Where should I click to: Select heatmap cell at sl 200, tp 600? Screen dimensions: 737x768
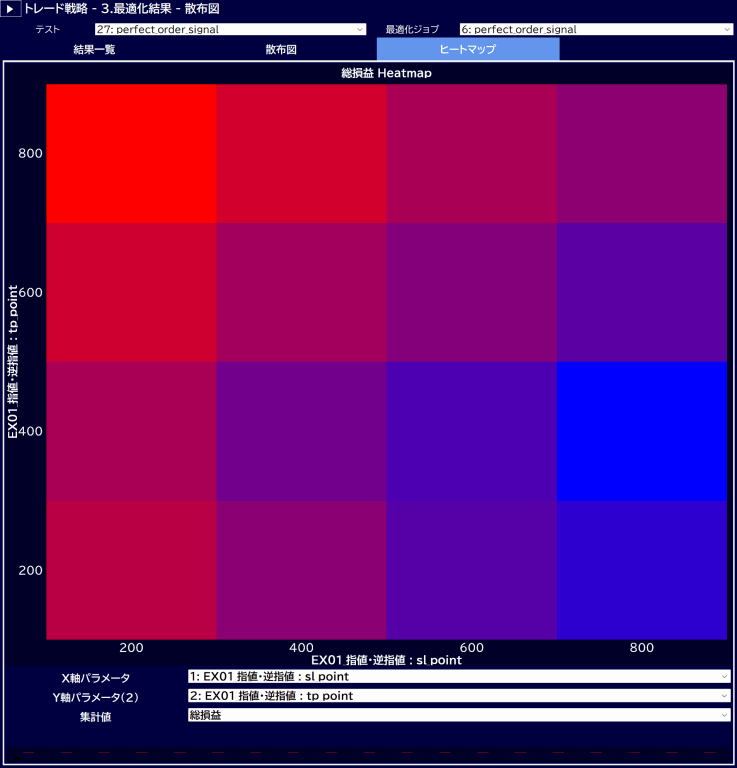(x=131, y=292)
